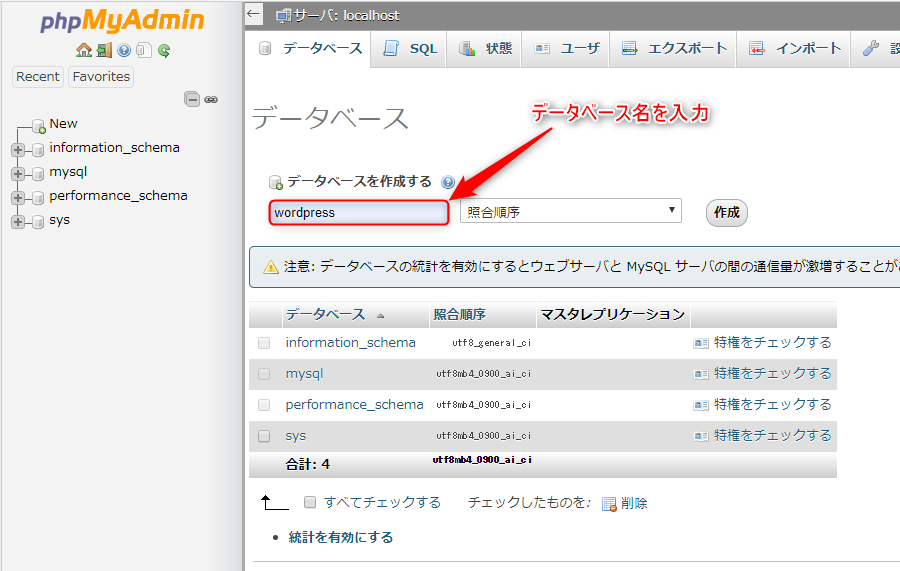This screenshot has height=571, width=900.
Task: Expand the information_schema tree node
Action: tap(18, 149)
